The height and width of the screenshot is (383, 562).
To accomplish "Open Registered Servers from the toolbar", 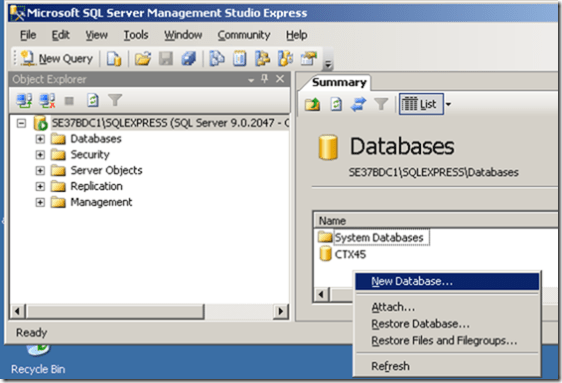I will tap(217, 58).
